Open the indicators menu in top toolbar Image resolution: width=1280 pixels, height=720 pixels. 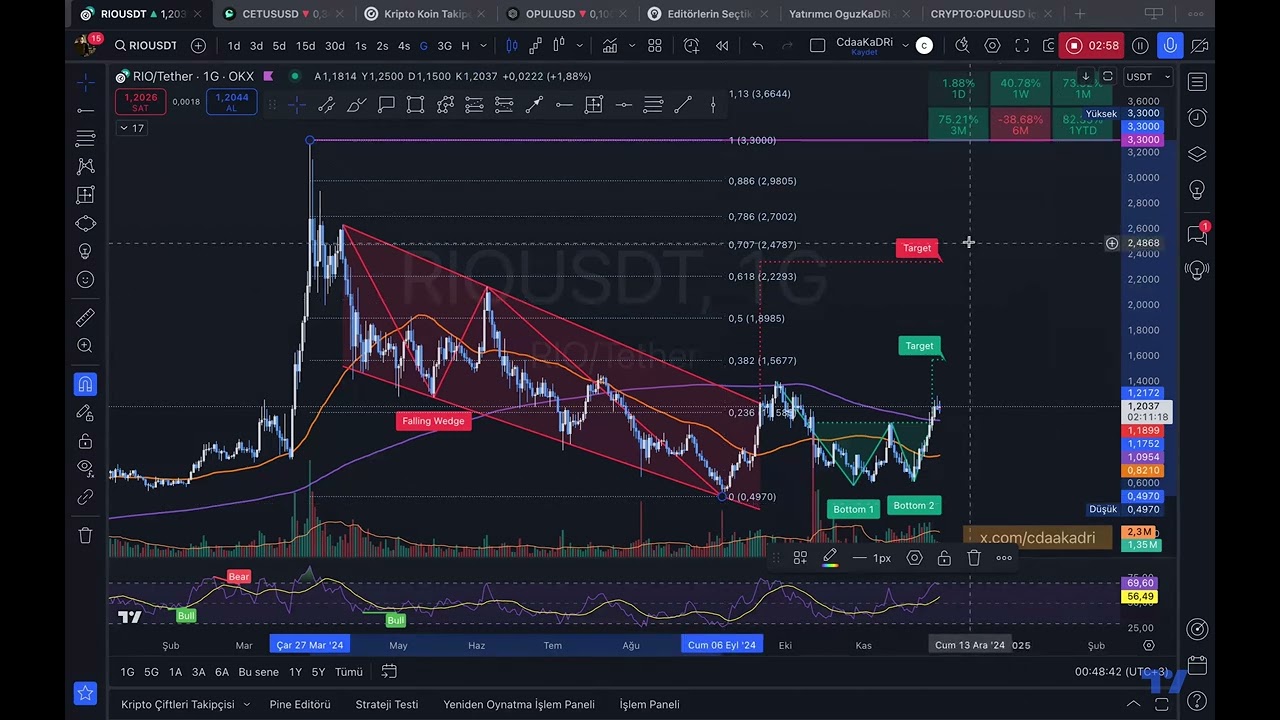coord(608,46)
